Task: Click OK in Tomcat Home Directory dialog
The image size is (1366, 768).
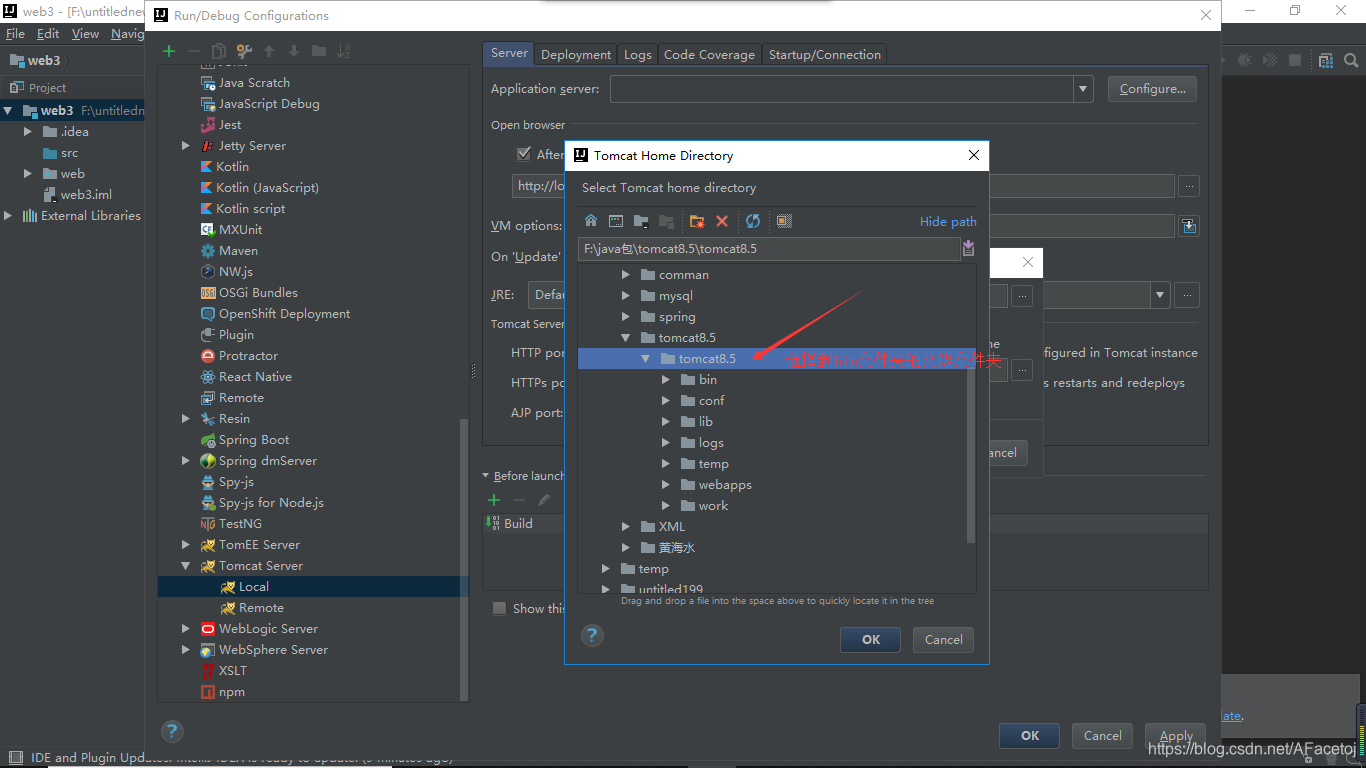Action: pyautogui.click(x=871, y=640)
